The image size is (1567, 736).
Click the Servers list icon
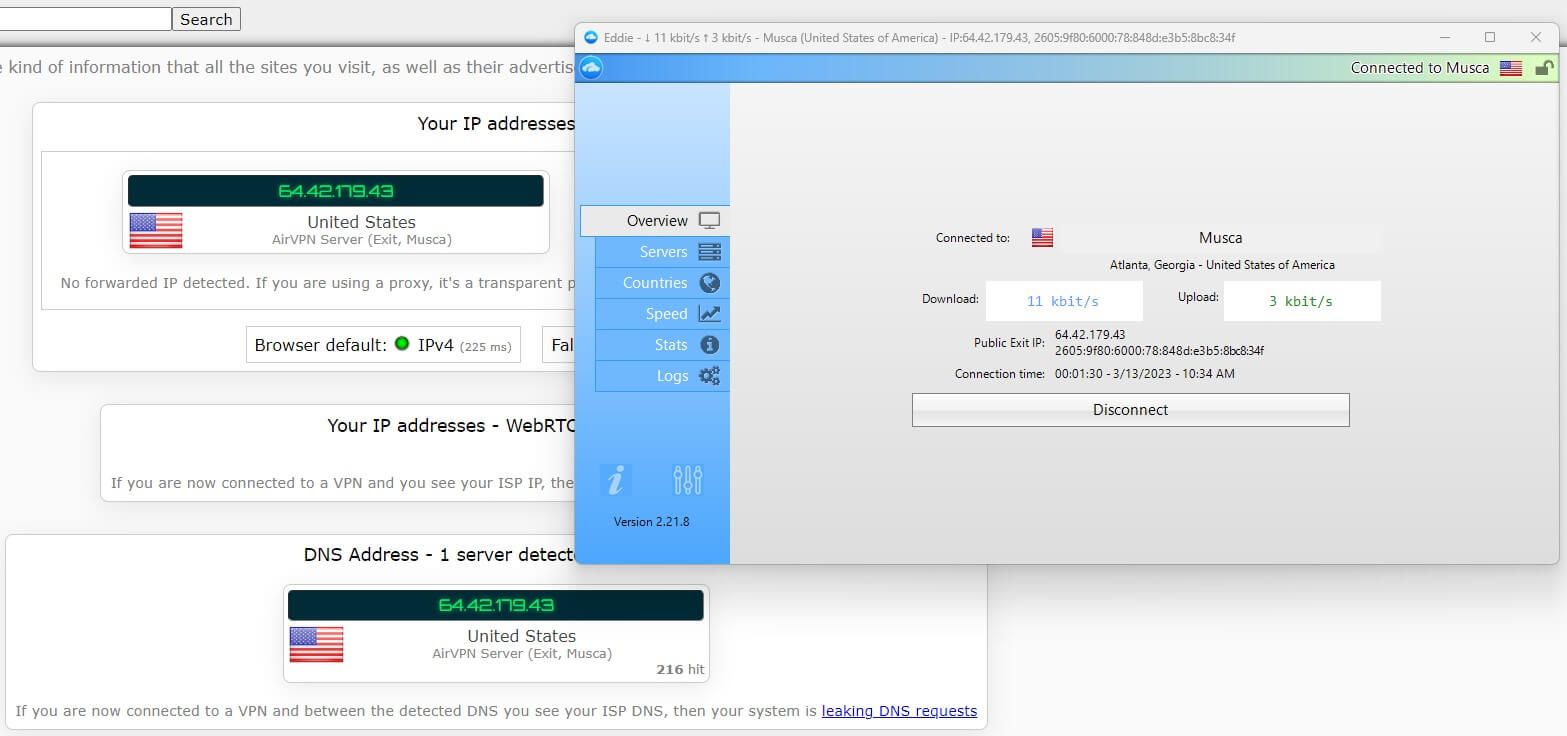[709, 252]
